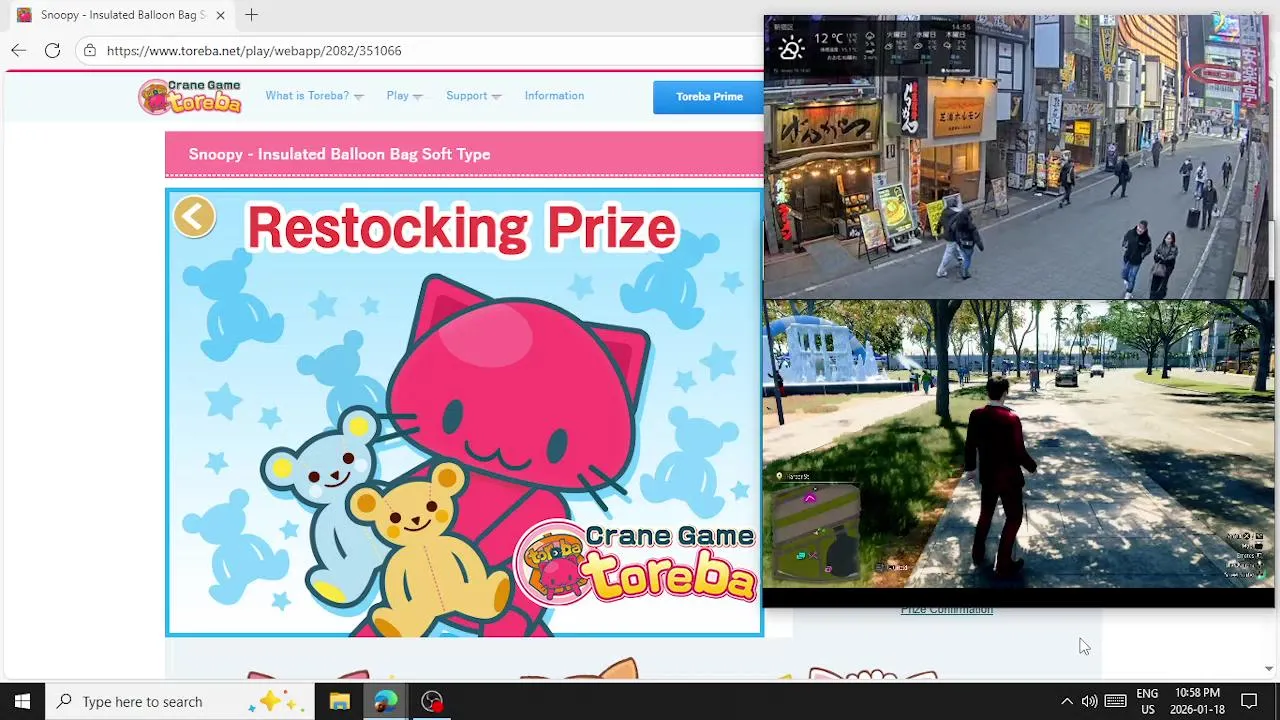
Task: Open the touch keyboard tray icon
Action: (x=1116, y=702)
